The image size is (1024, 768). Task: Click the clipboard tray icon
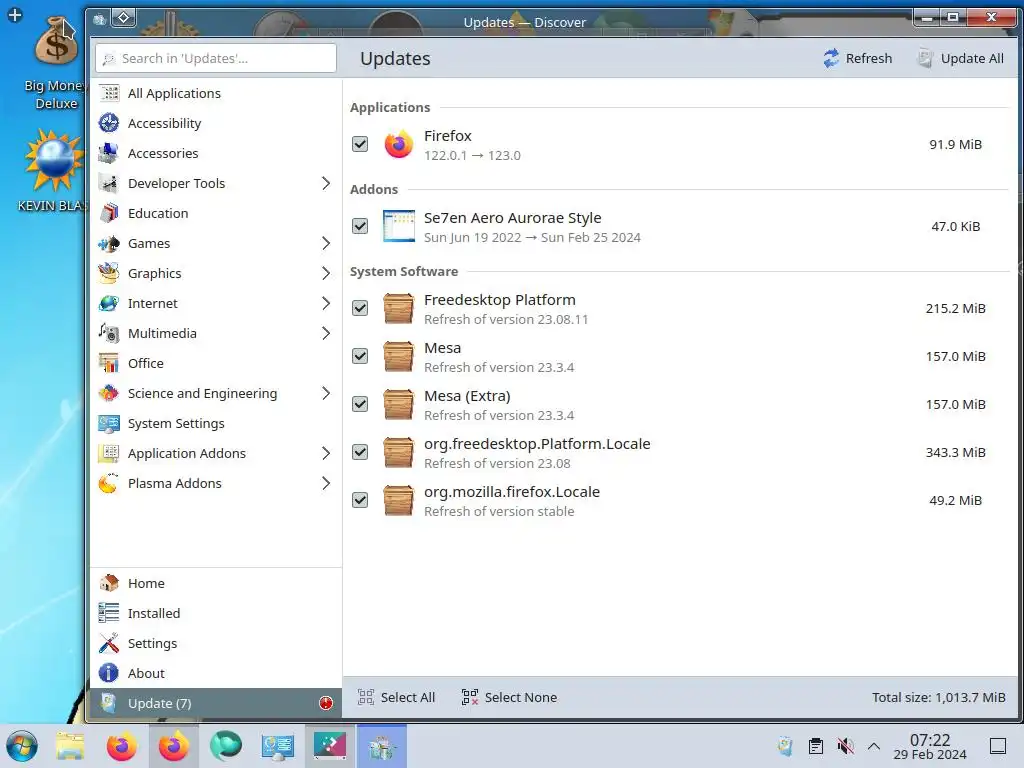click(816, 746)
